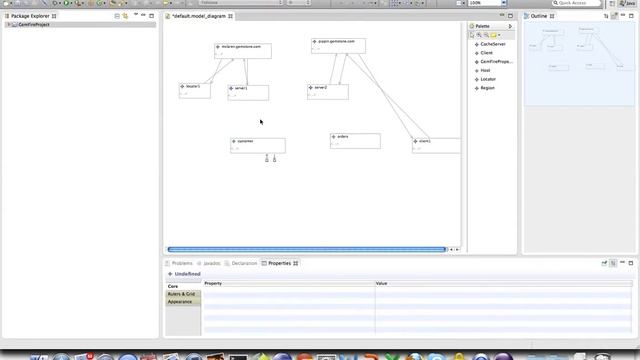Click the Debug icon in toolbar
This screenshot has width=640, height=360.
(54, 3)
